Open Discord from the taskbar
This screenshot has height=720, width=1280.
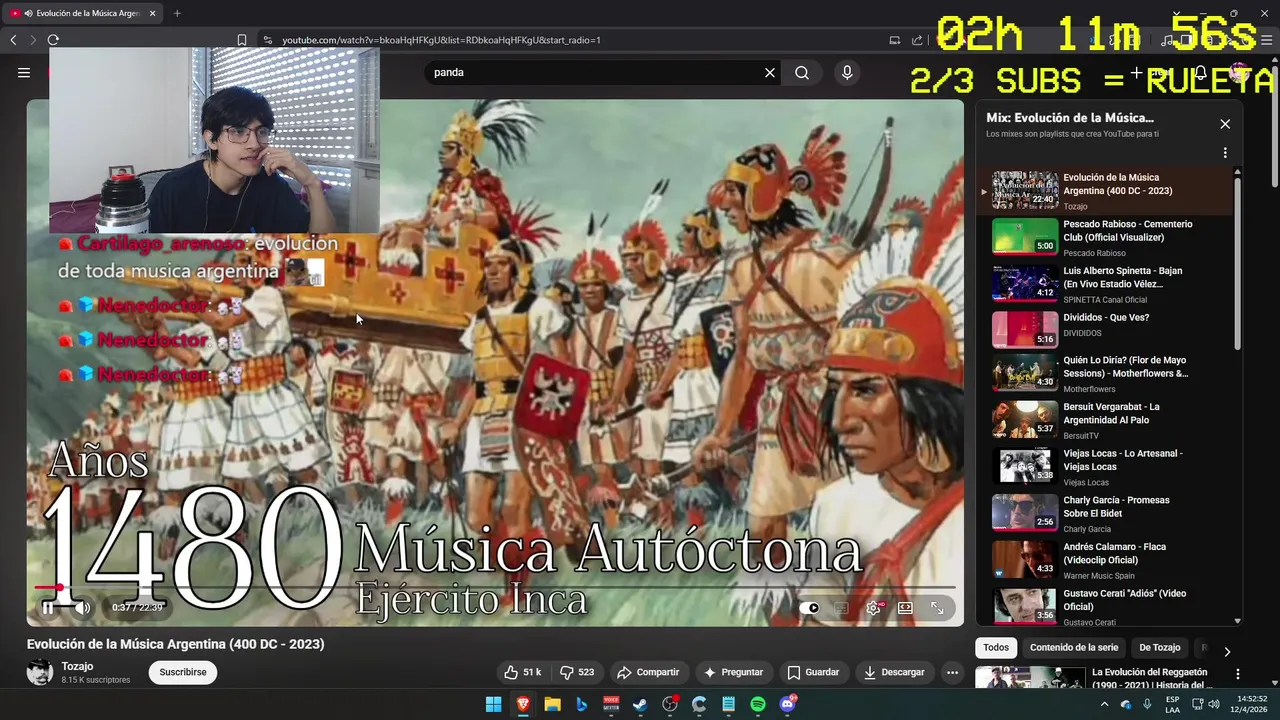787,704
